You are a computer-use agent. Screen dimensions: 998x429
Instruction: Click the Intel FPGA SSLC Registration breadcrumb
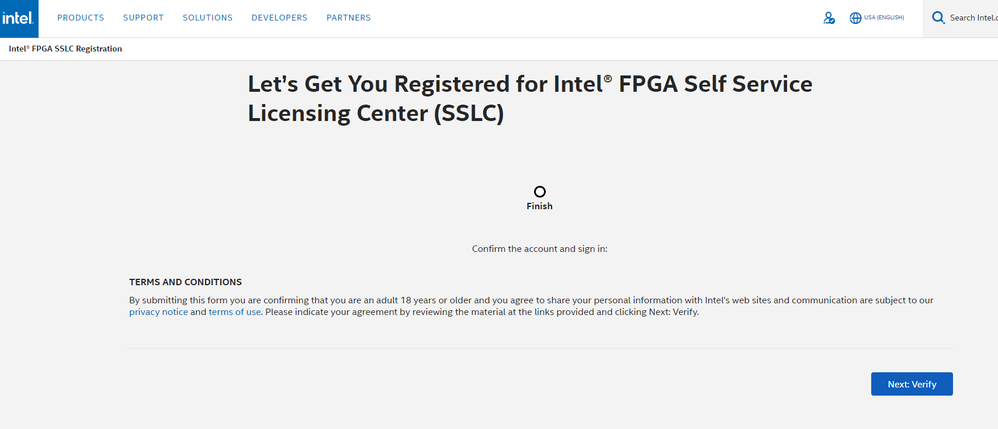coord(65,49)
